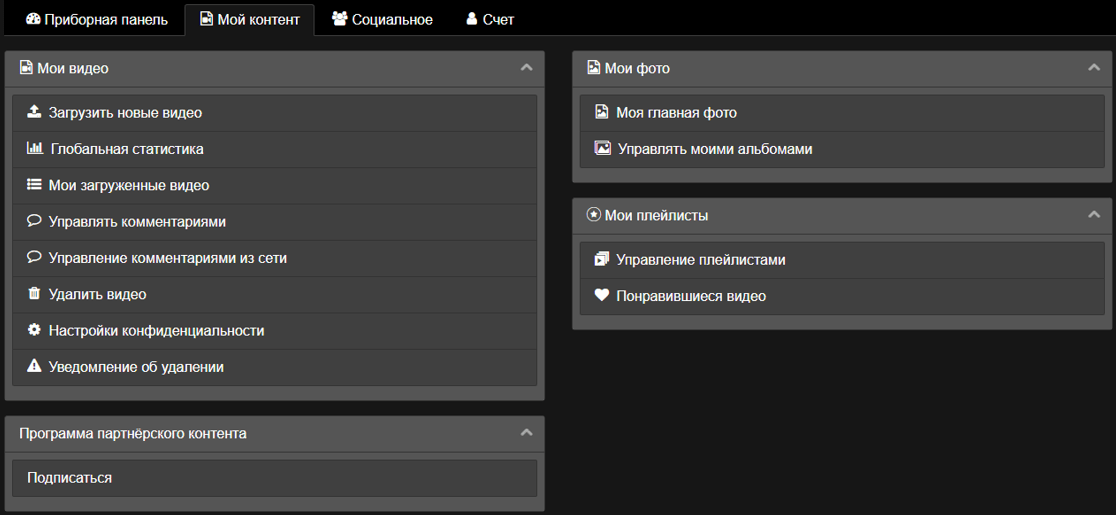Image resolution: width=1116 pixels, height=515 pixels.
Task: Click the playlist icon beside Управление плейлистами
Action: click(x=601, y=259)
